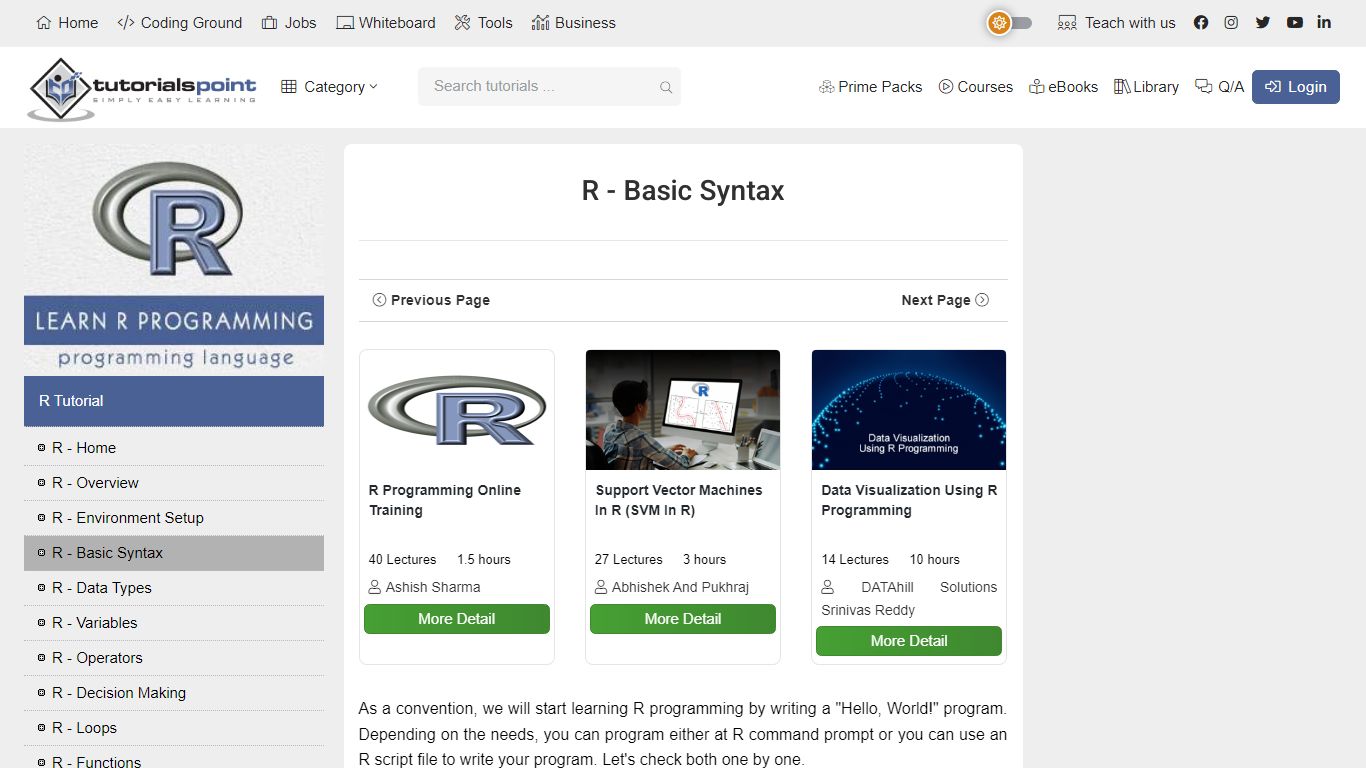Screen dimensions: 1366x768
Task: Click Learn R Programming banner image
Action: (x=174, y=258)
